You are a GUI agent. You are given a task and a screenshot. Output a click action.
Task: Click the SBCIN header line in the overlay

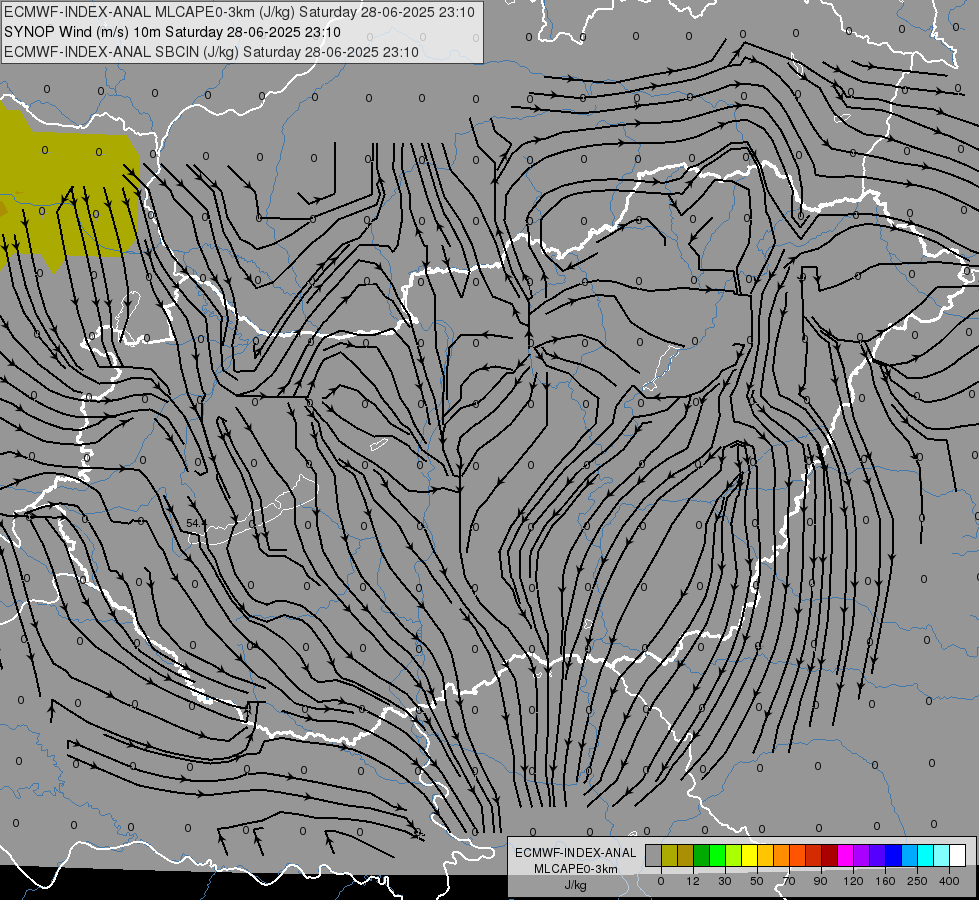[x=211, y=52]
